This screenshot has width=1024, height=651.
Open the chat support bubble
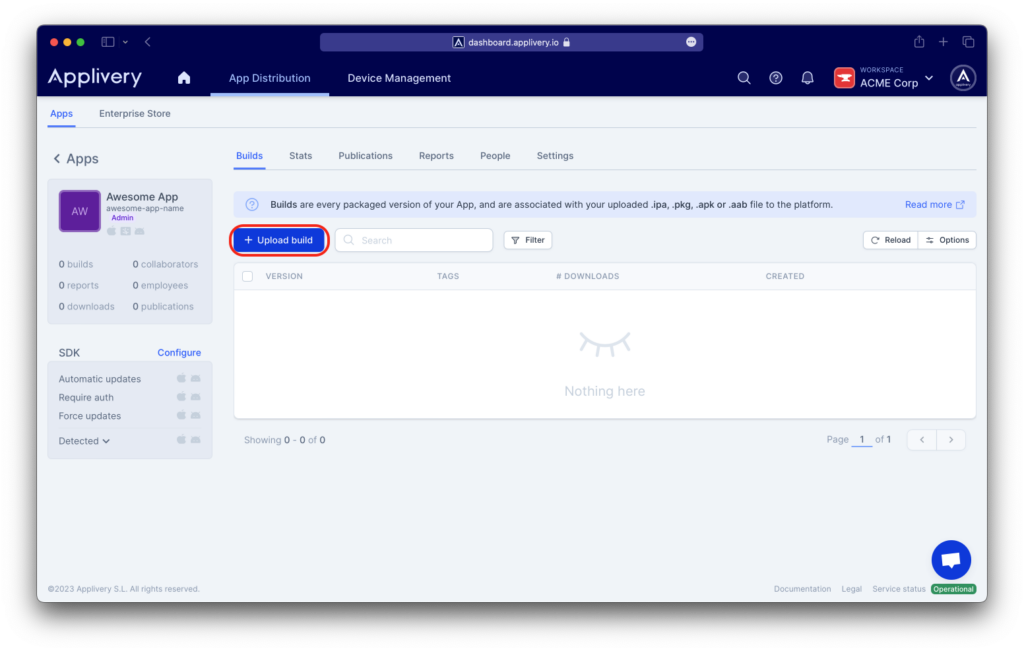tap(951, 560)
